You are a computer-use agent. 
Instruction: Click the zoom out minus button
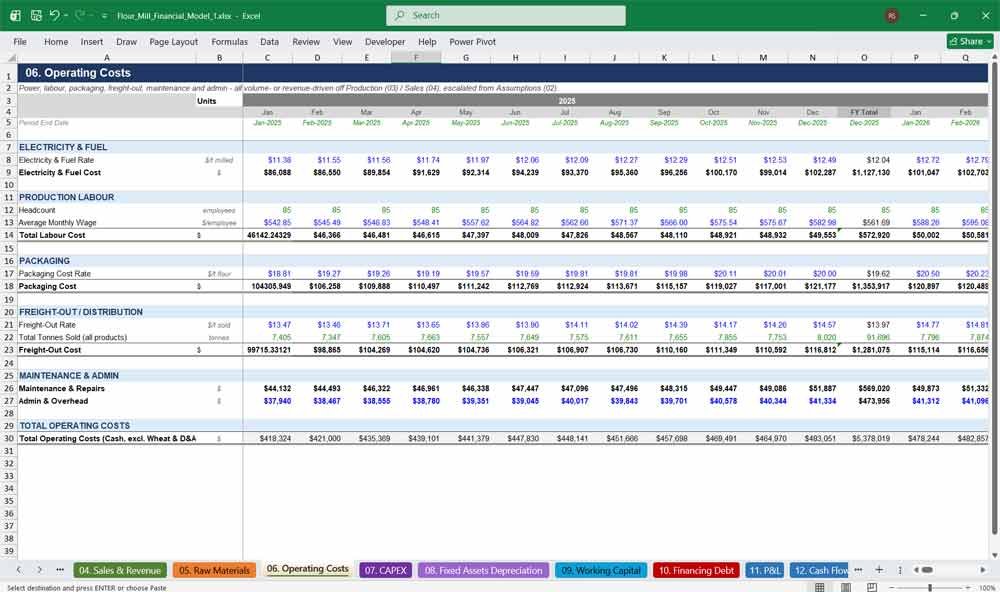click(891, 588)
